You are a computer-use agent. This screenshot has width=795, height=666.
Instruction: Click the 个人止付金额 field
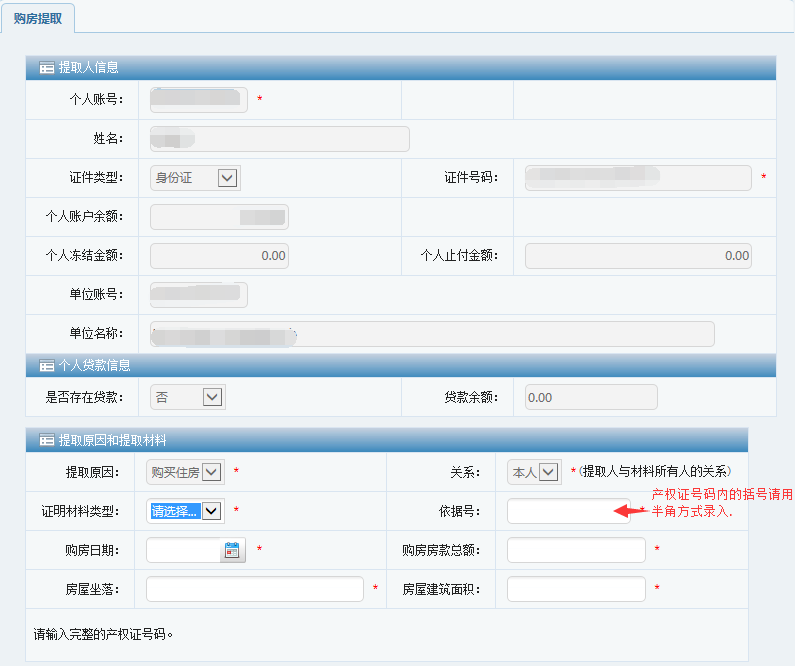pyautogui.click(x=637, y=256)
